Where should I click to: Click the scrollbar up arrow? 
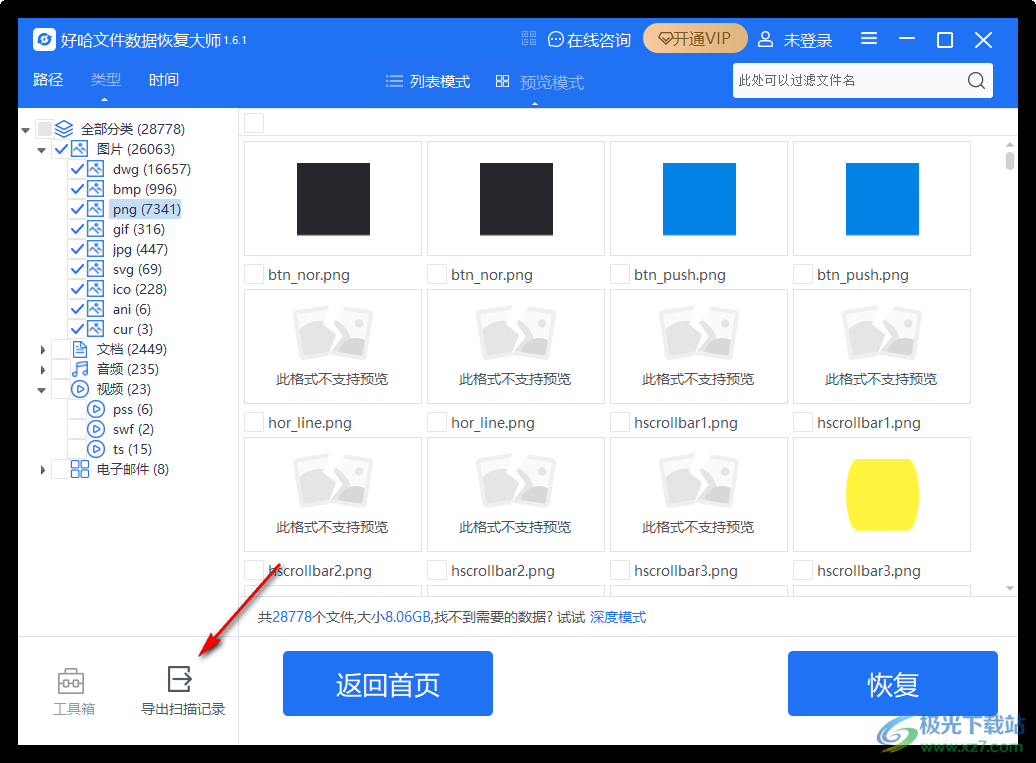1010,144
